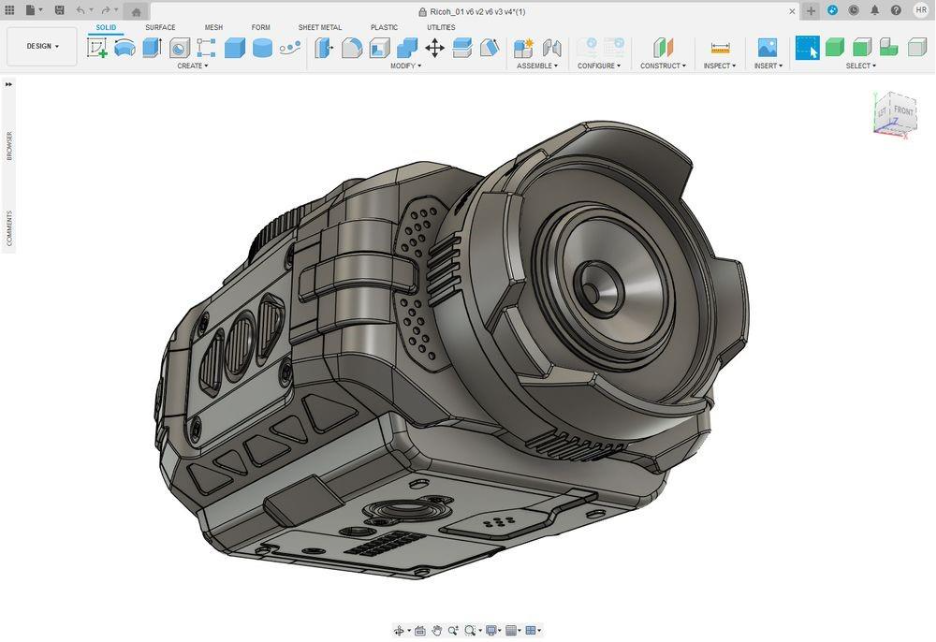The width and height of the screenshot is (936, 642).
Task: Switch to the MESH tab
Action: coord(214,27)
